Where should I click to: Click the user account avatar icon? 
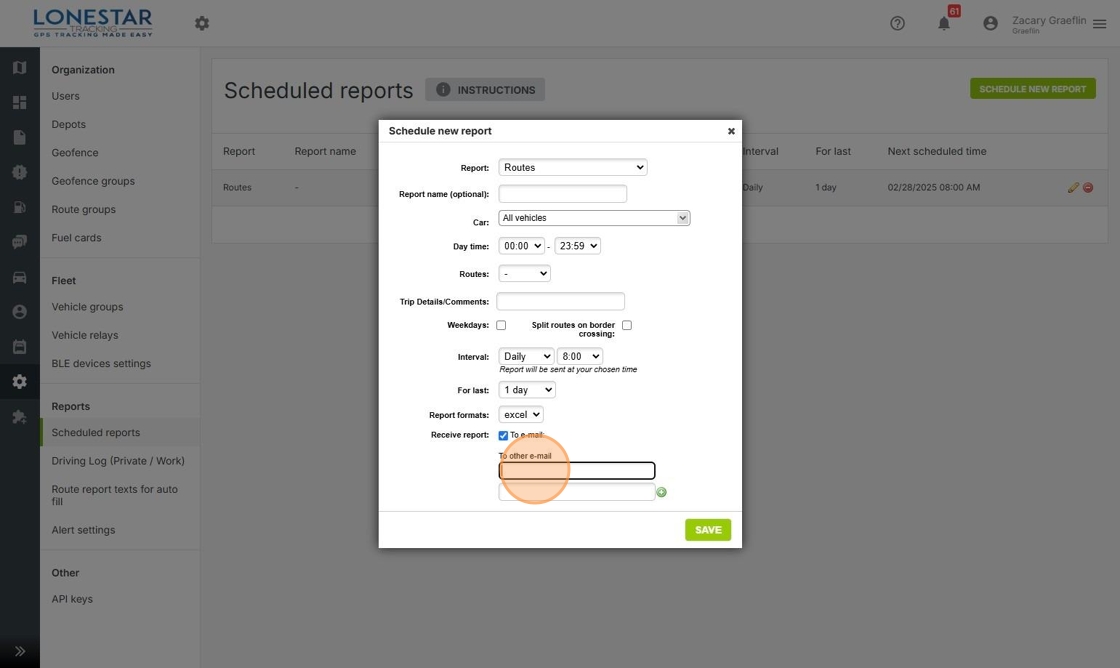click(x=990, y=24)
